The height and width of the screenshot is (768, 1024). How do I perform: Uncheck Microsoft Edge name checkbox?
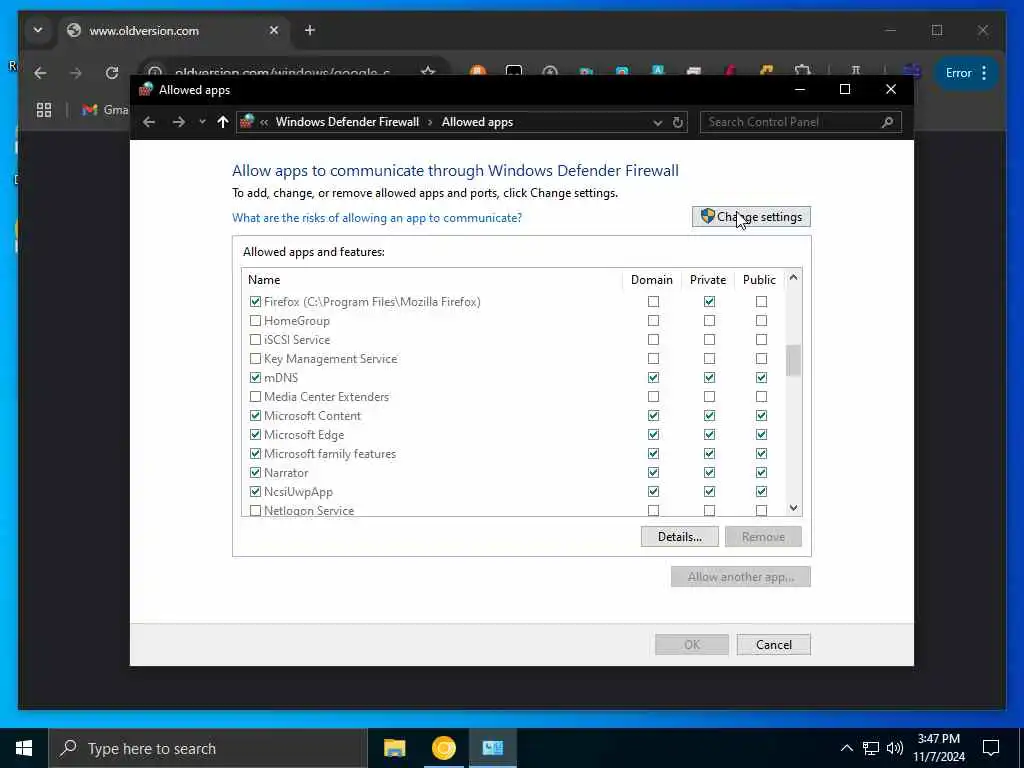pyautogui.click(x=255, y=434)
